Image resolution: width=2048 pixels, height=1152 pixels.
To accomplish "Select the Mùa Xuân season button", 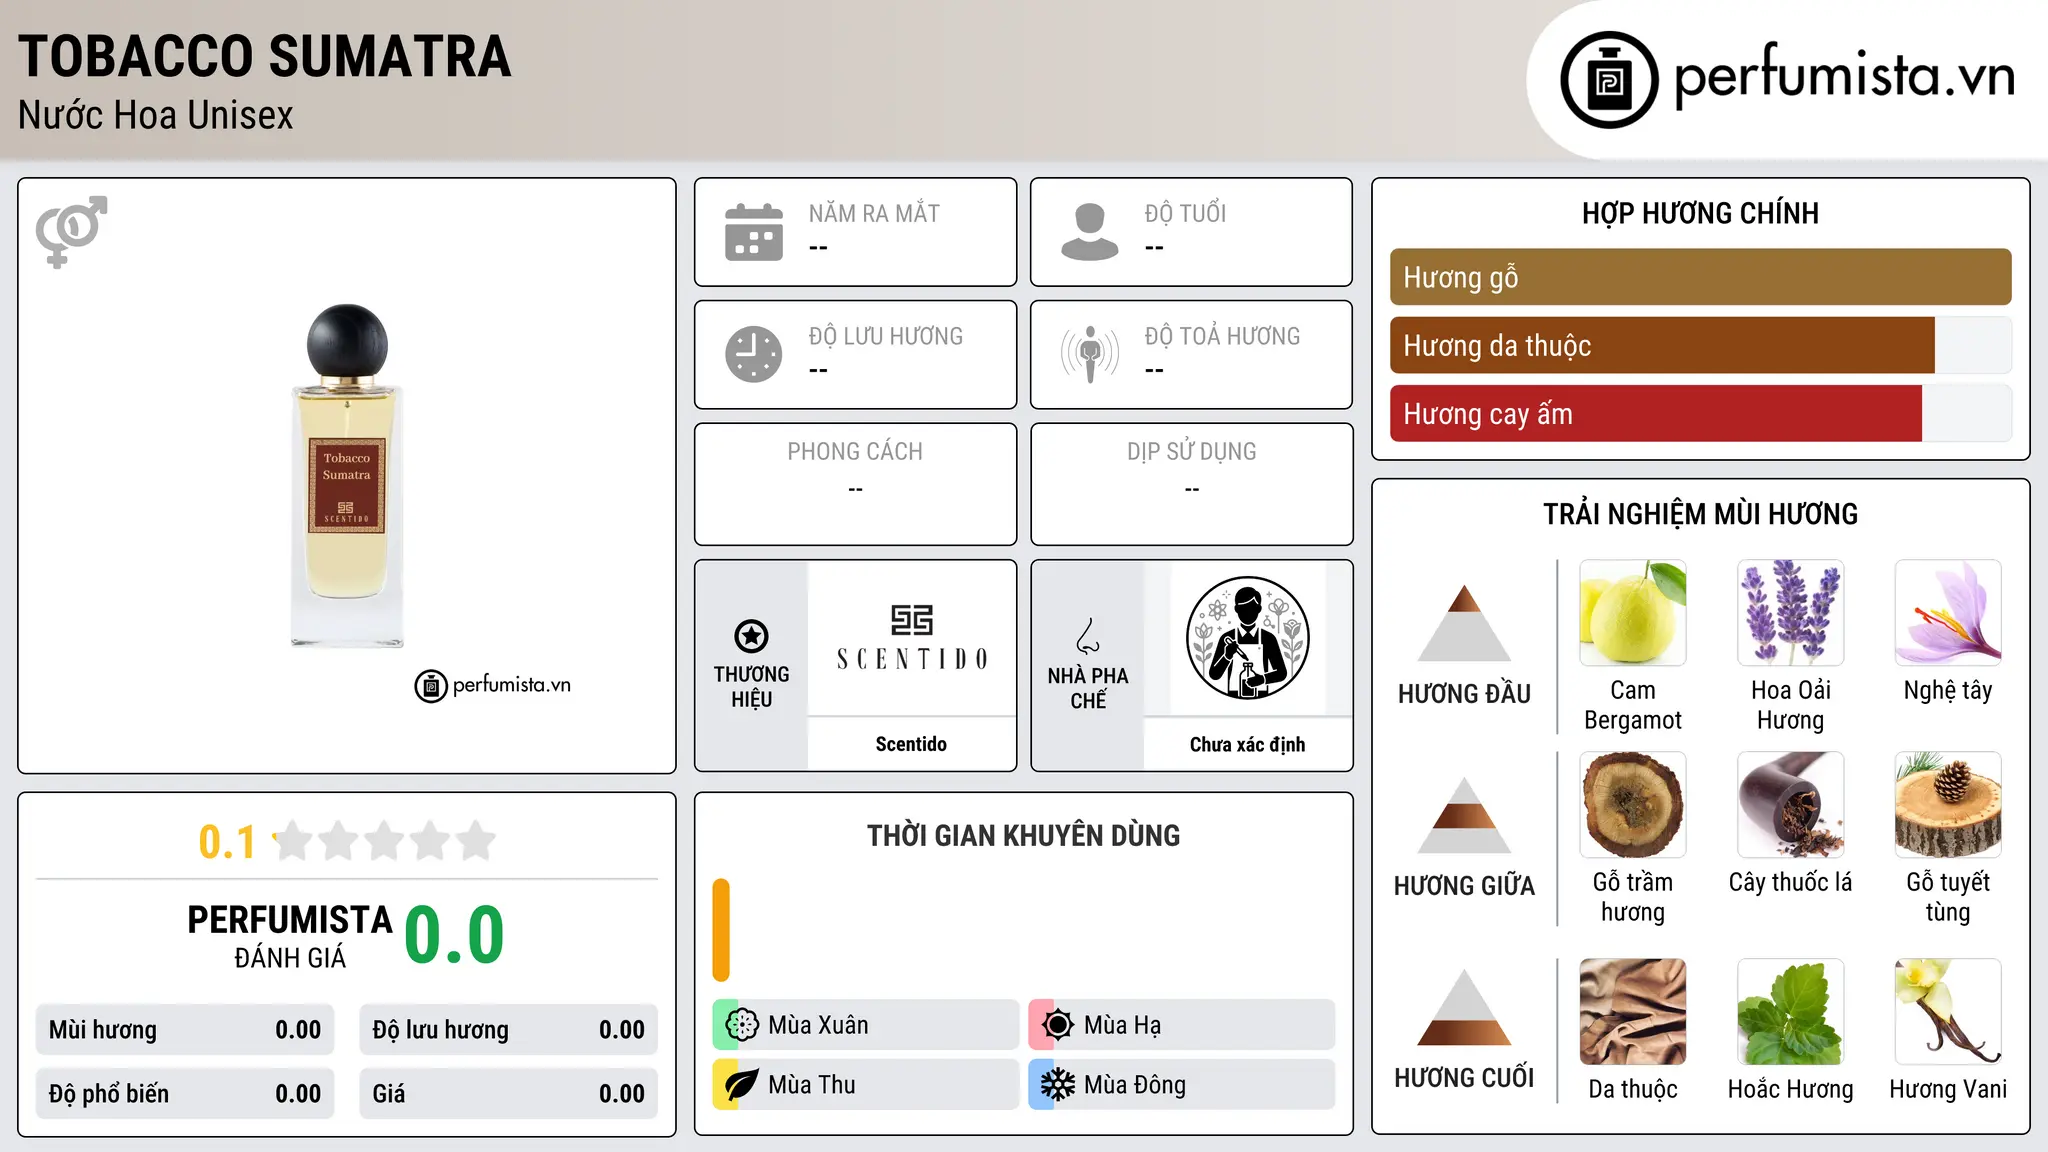I will tap(866, 1025).
